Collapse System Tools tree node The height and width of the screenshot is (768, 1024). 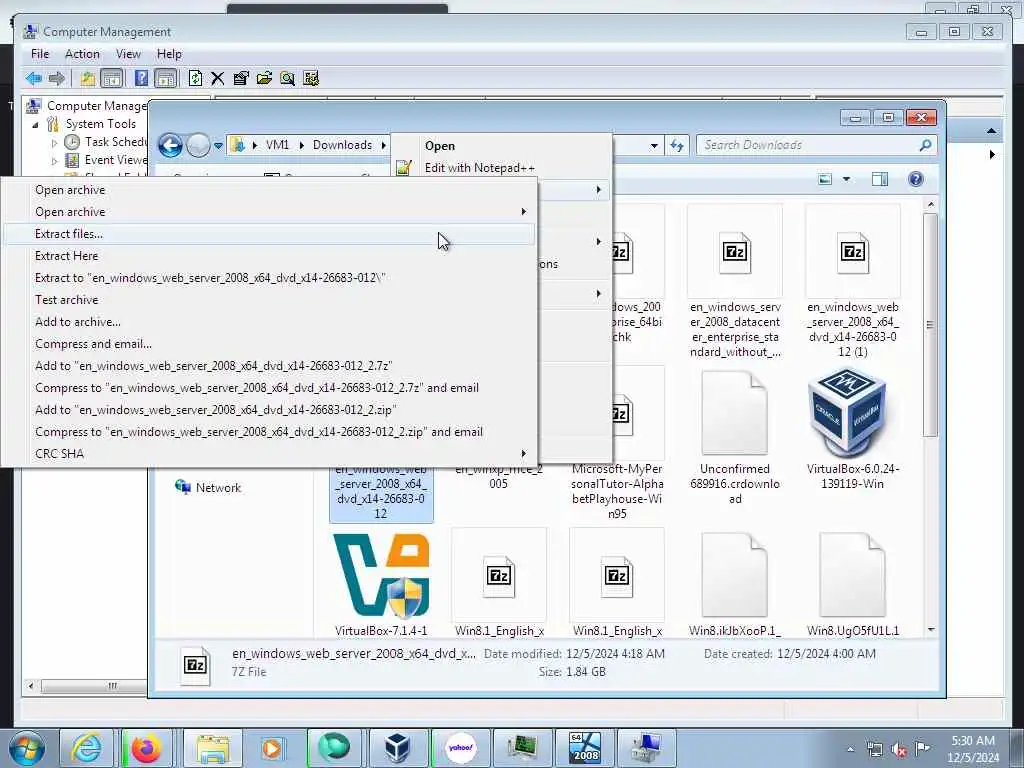point(35,124)
